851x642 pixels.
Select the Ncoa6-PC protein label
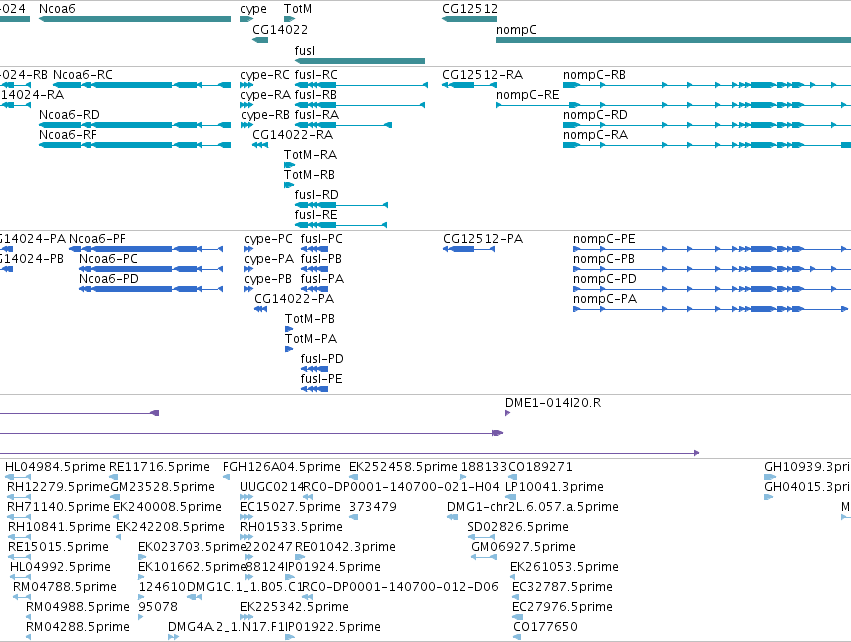click(x=108, y=259)
